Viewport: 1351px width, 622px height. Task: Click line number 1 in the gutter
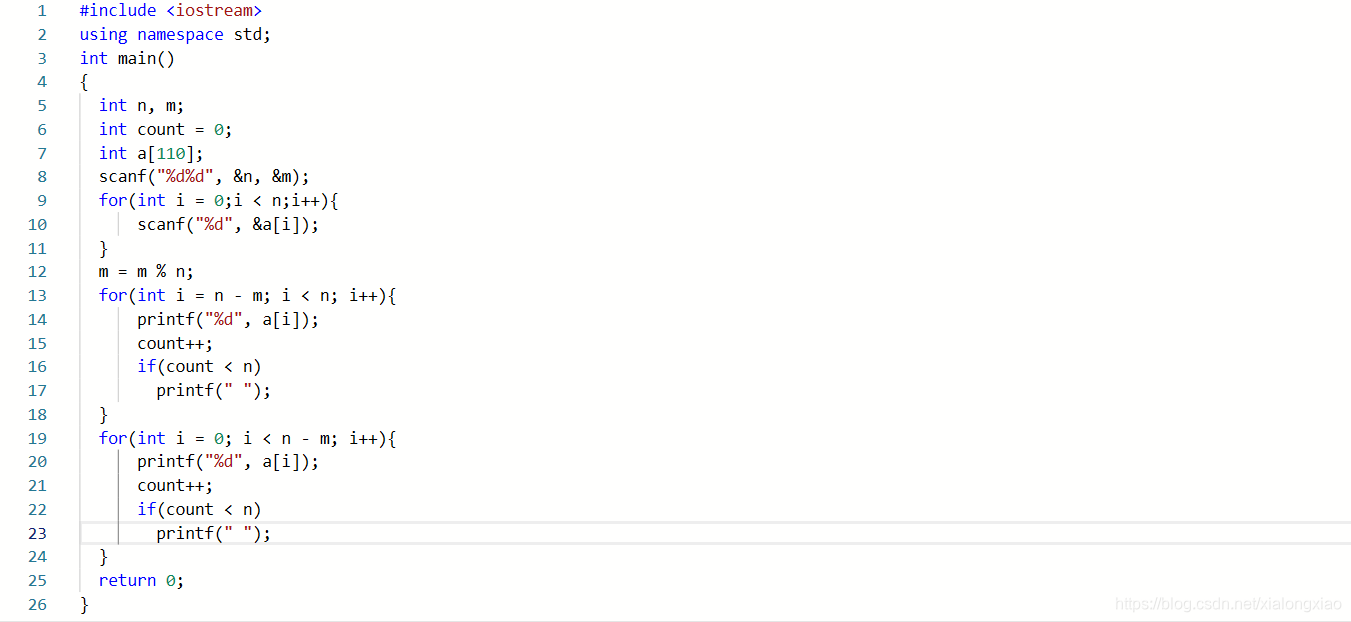42,10
